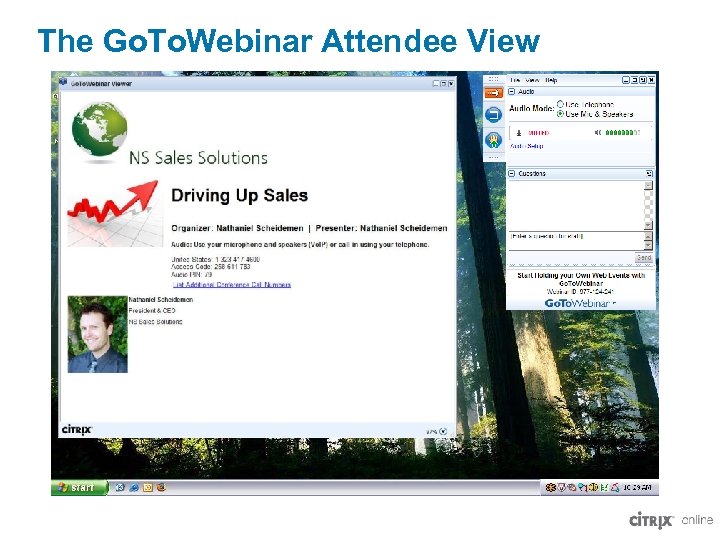Click the NS Sales Solutions globe logo

(x=99, y=130)
